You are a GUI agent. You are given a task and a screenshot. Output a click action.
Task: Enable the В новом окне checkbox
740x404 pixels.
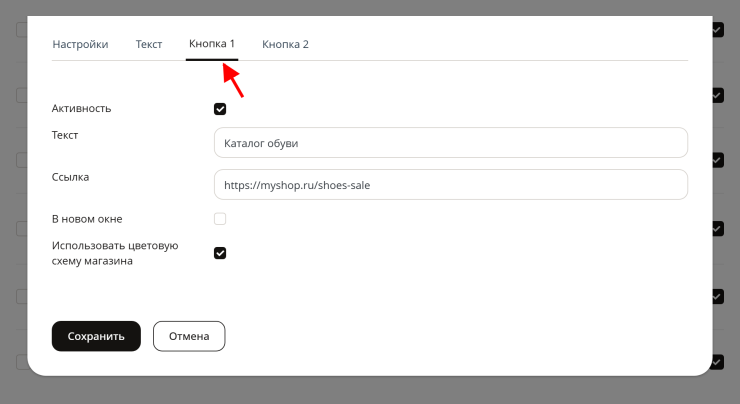tap(220, 219)
